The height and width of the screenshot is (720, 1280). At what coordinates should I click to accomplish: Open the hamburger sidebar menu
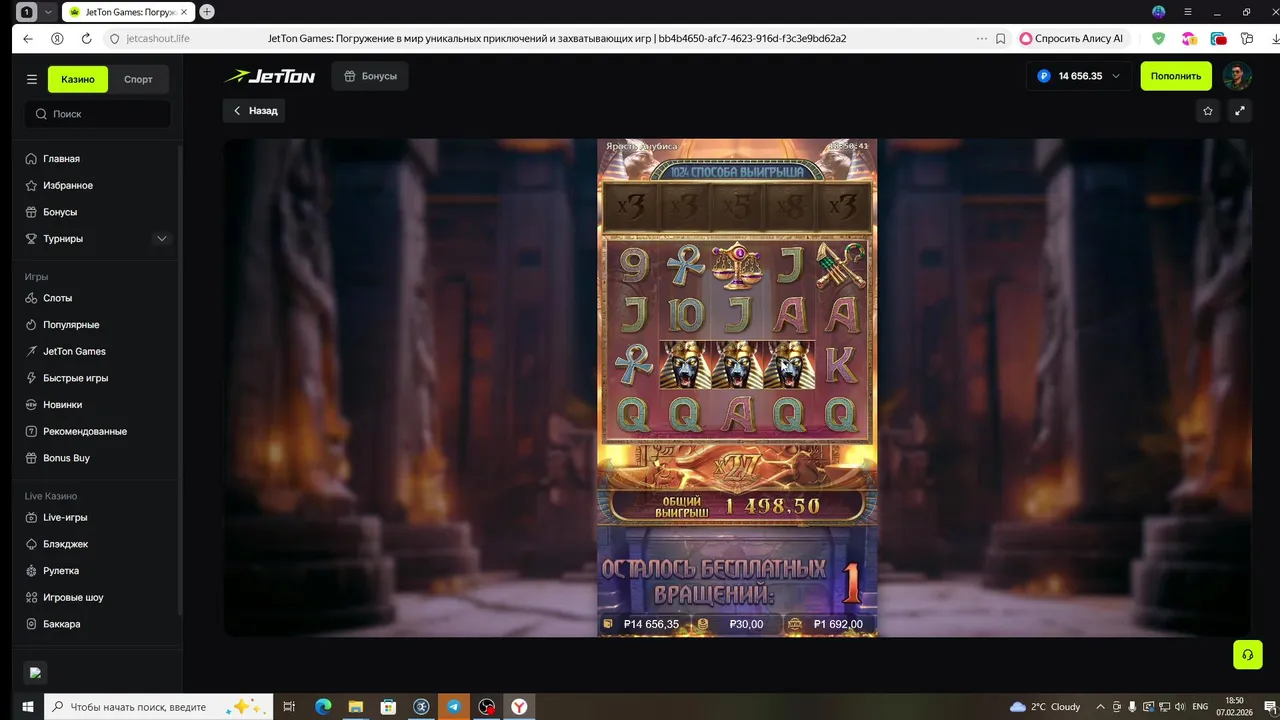click(x=32, y=79)
